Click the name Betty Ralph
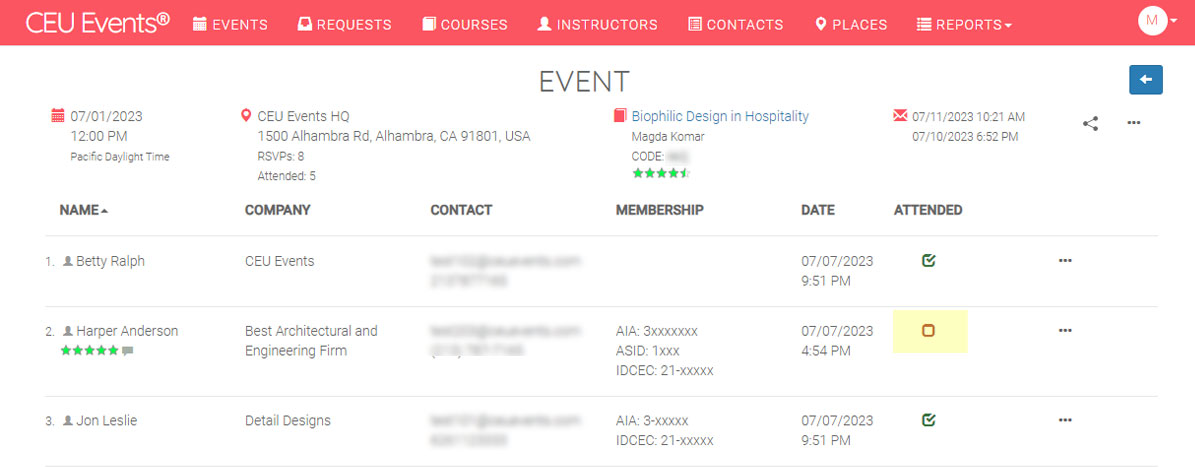The height and width of the screenshot is (467, 1195). 111,261
